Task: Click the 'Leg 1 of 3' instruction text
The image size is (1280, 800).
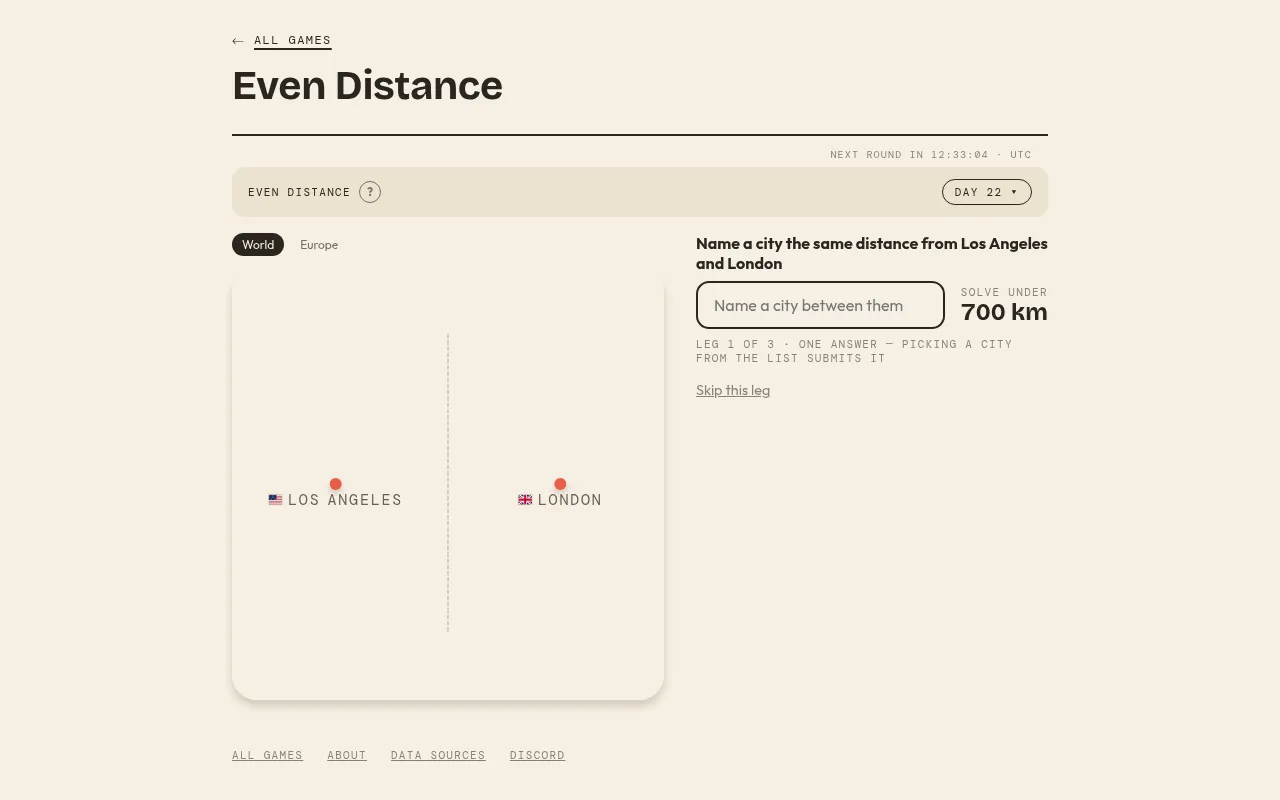Action: [854, 351]
